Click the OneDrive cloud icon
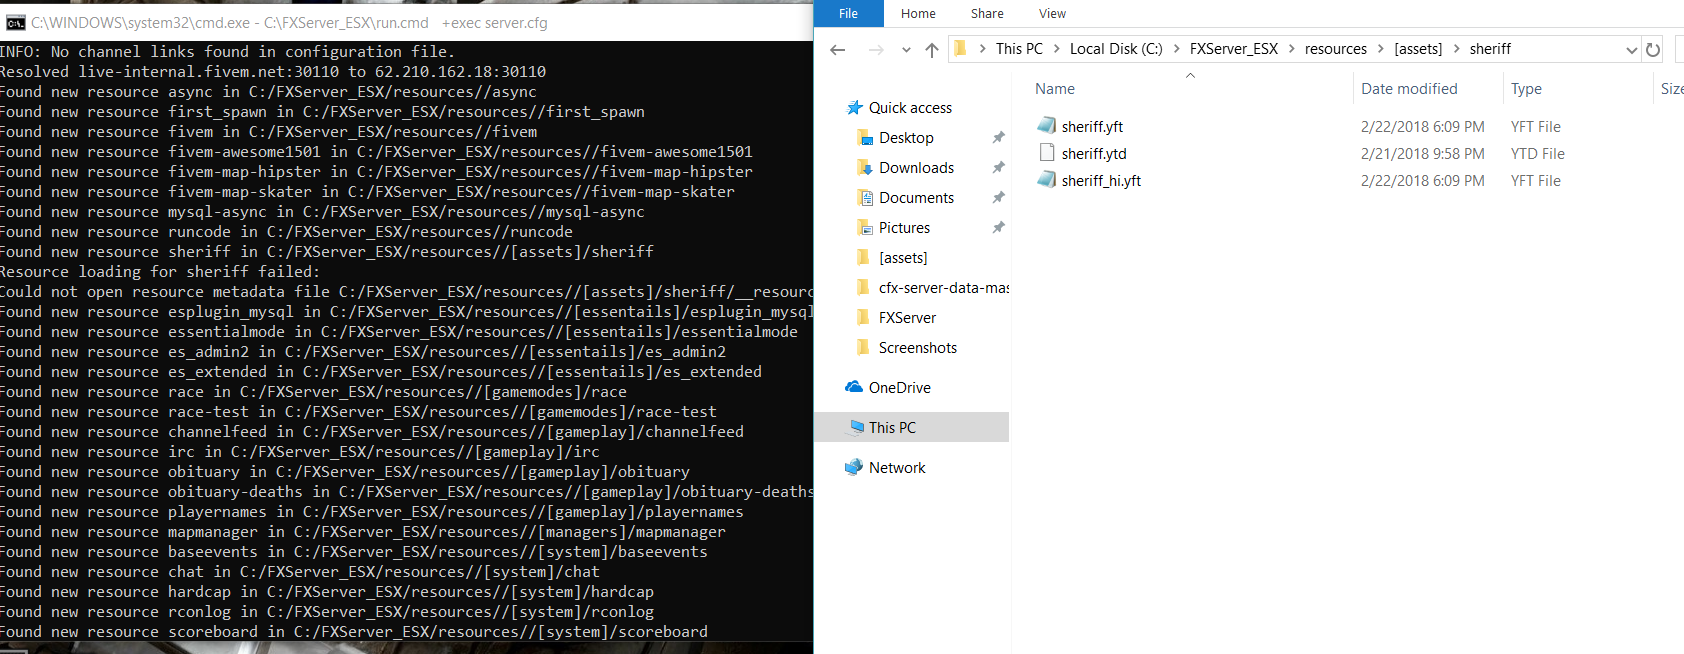1684x654 pixels. pos(854,387)
